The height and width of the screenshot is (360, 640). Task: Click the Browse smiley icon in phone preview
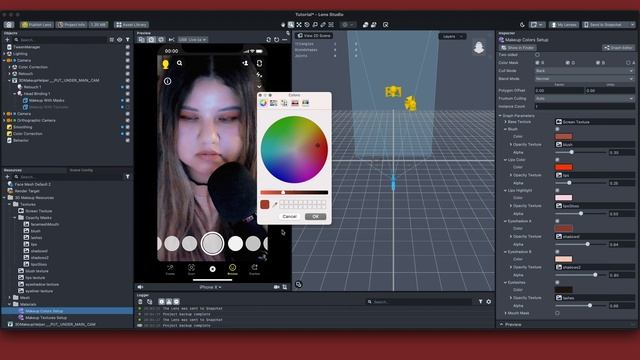click(232, 269)
